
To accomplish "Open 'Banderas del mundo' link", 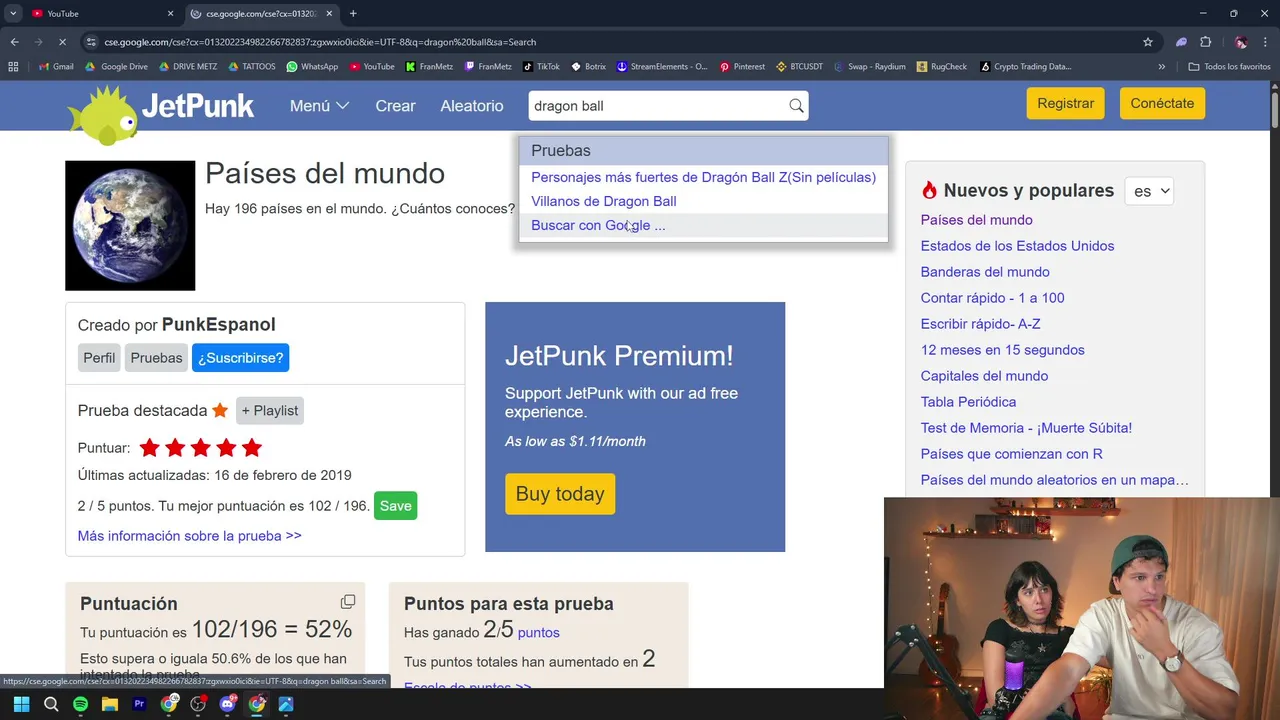I will point(985,272).
